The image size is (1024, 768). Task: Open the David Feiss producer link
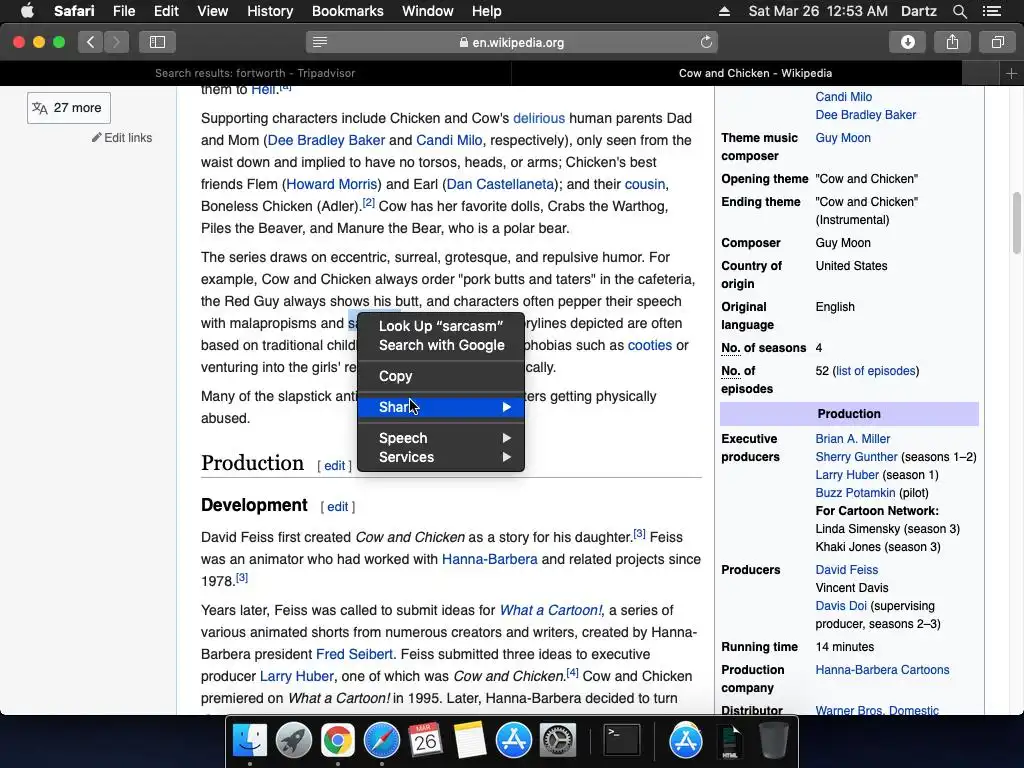pyautogui.click(x=846, y=569)
